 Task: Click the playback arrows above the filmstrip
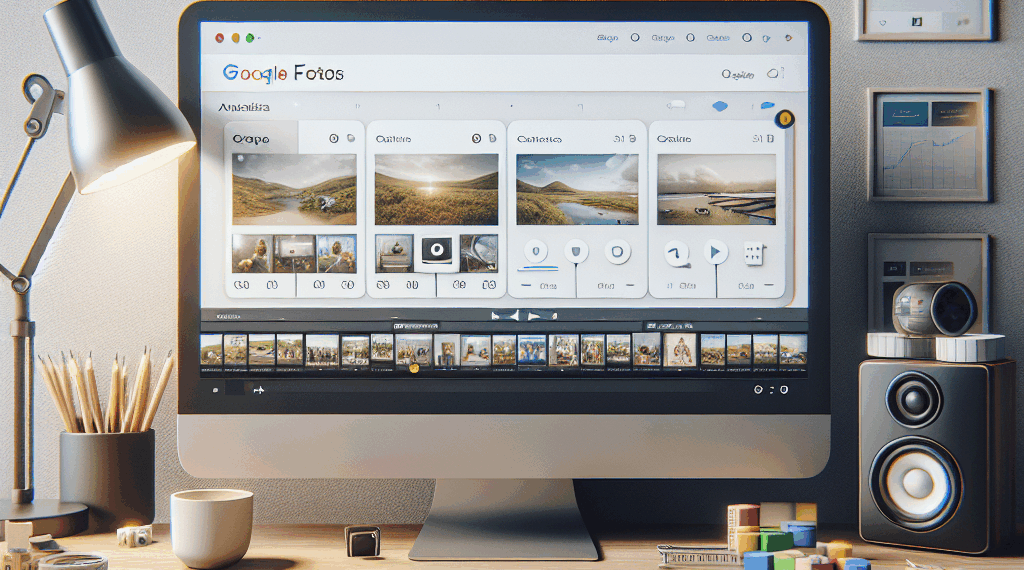pyautogui.click(x=524, y=316)
